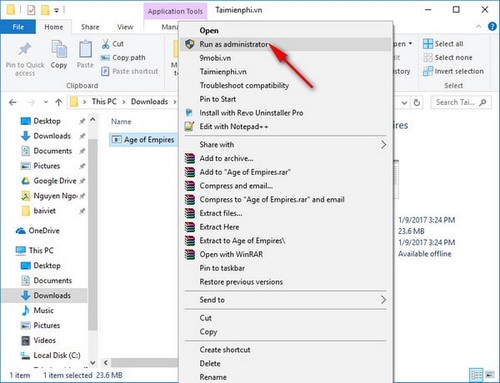The height and width of the screenshot is (383, 500).
Task: Select the Age of Empires file
Action: (143, 140)
